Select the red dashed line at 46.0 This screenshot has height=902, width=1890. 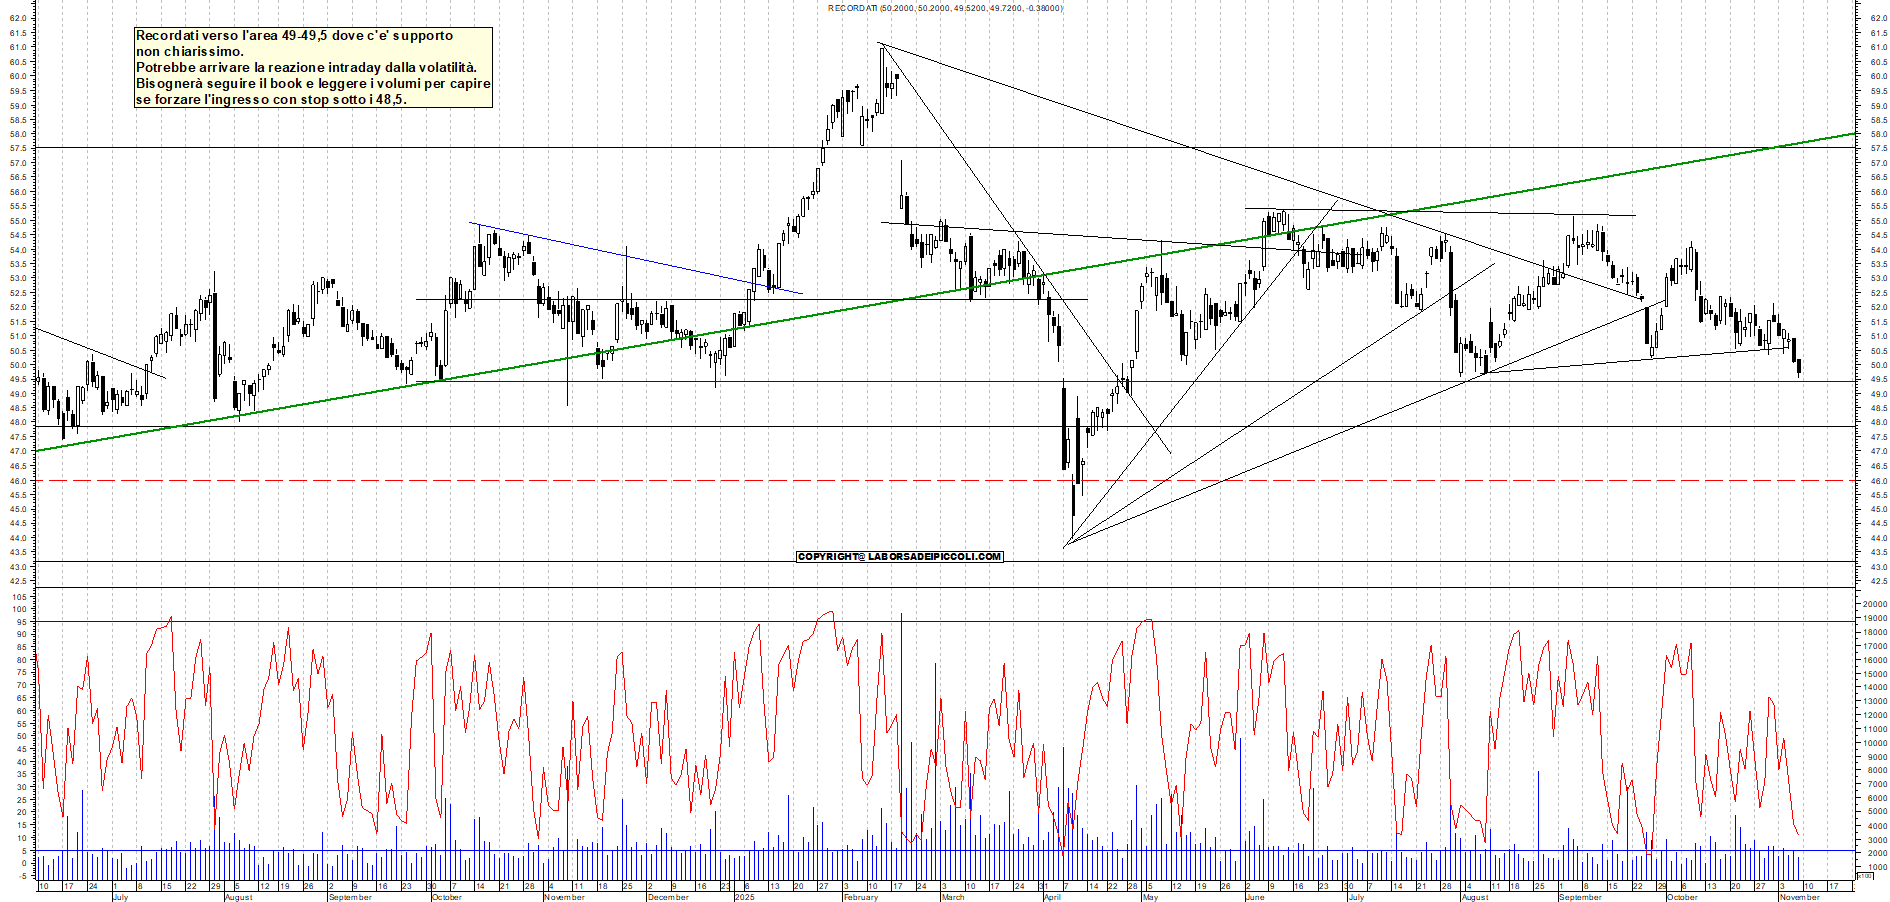click(600, 480)
